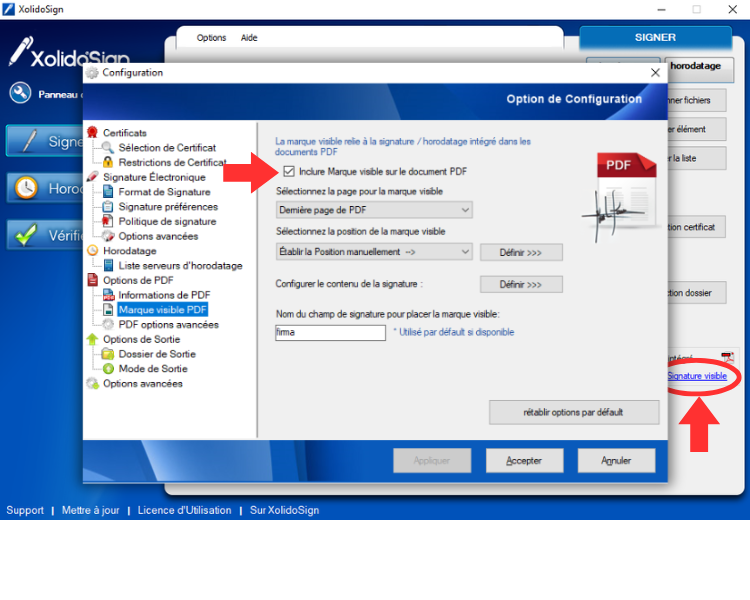Screen dimensions: 750x600
Task: Click the folder icon beside Dossier de Sortie
Action: tap(108, 354)
